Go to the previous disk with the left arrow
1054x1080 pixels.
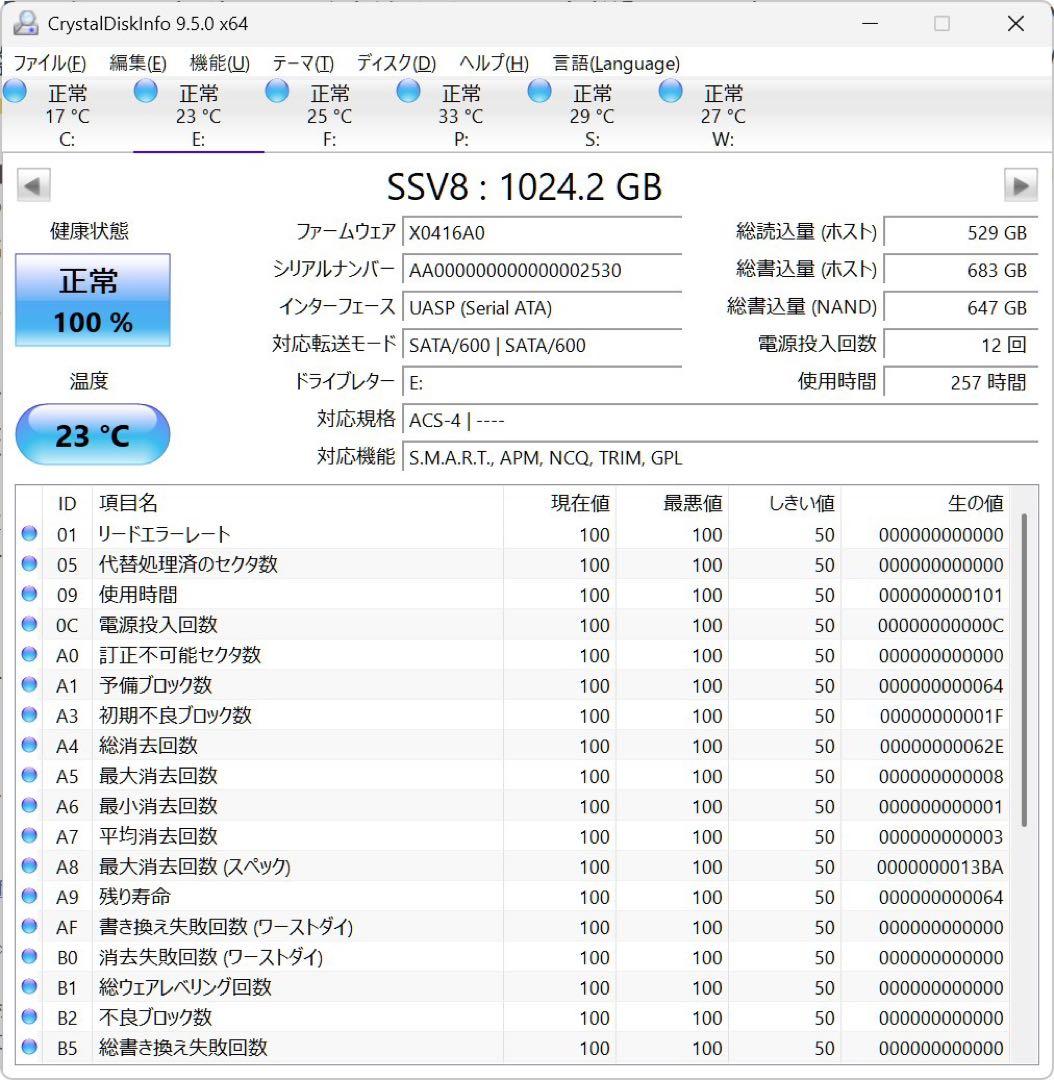pyautogui.click(x=33, y=186)
